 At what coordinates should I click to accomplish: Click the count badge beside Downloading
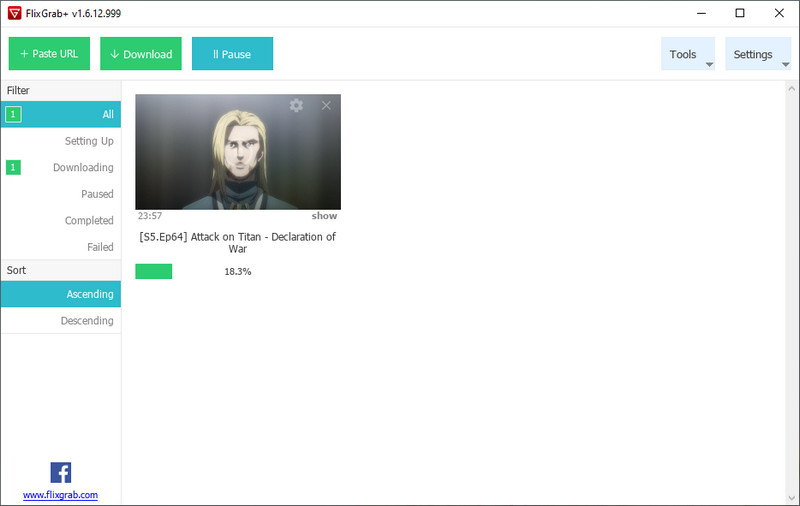(13, 167)
